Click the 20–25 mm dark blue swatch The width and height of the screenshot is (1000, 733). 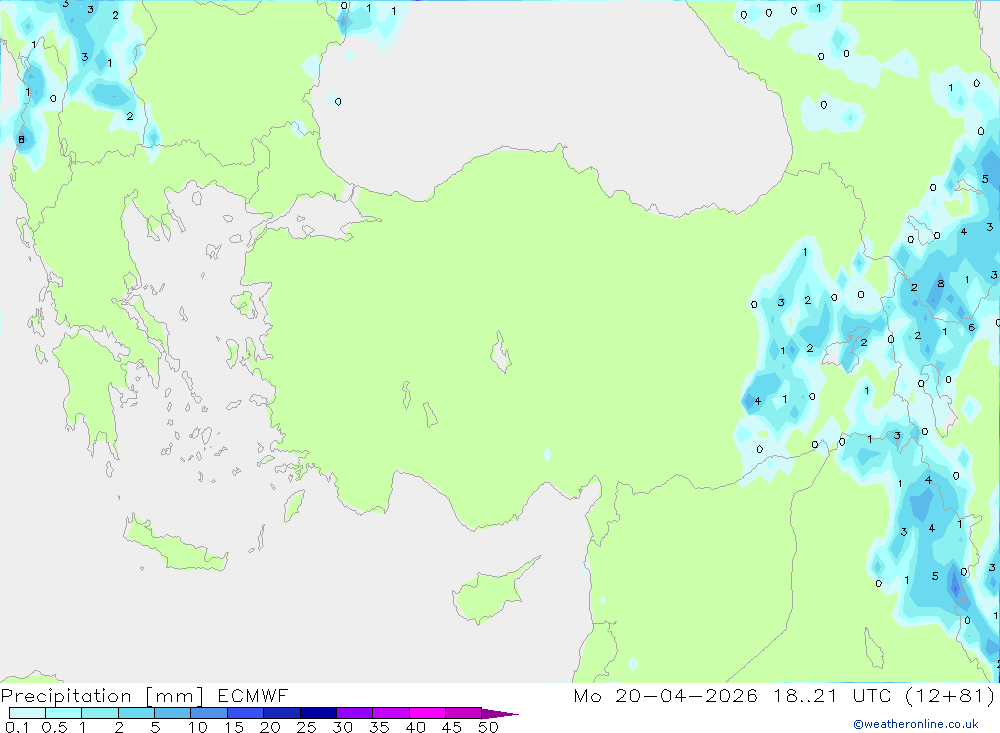pos(281,713)
